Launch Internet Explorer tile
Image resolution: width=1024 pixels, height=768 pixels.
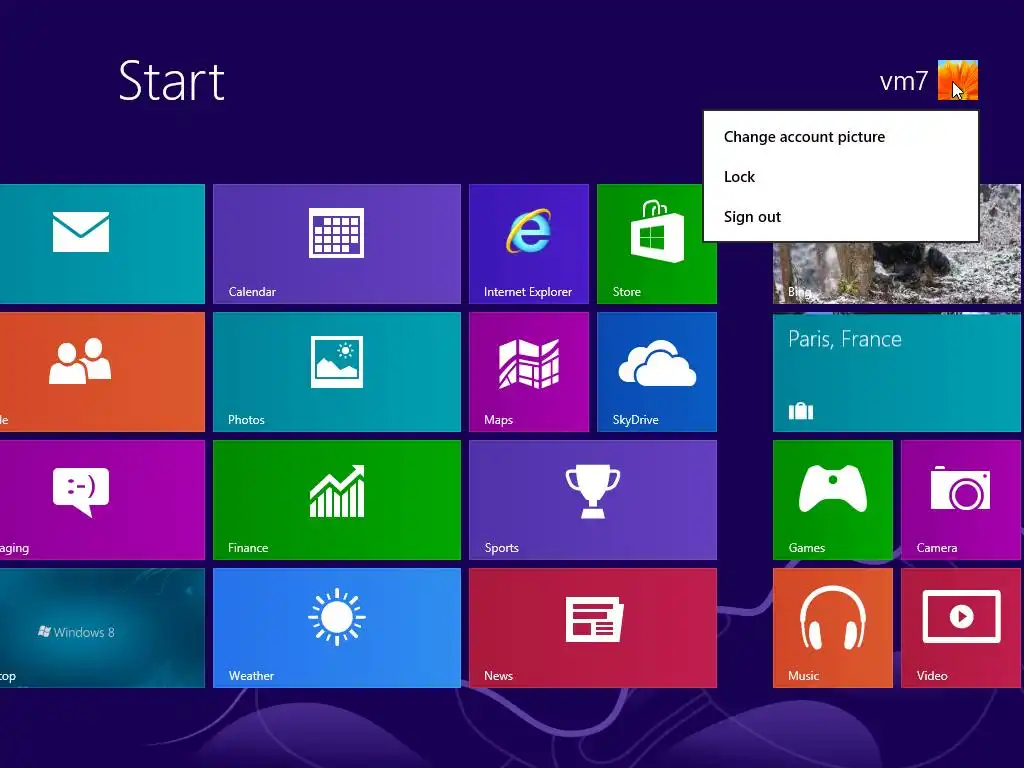tap(529, 244)
